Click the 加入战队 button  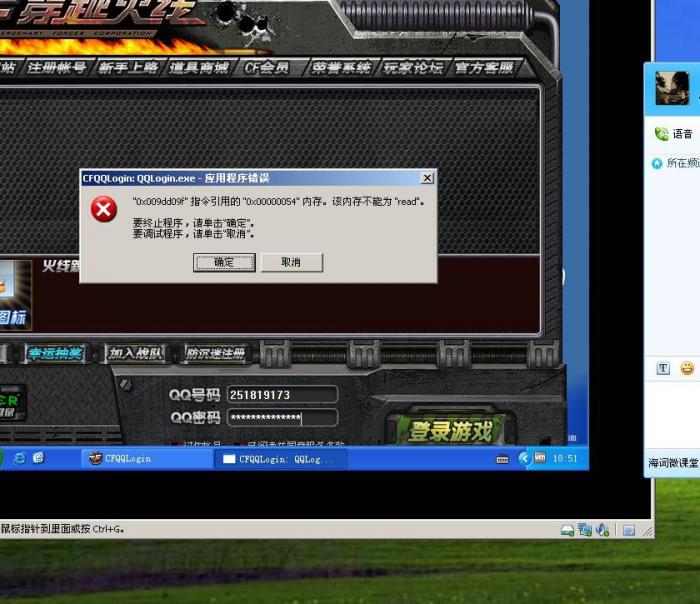[135, 354]
